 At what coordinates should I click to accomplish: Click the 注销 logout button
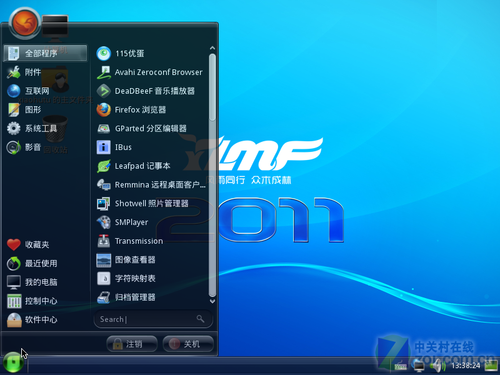[132, 344]
